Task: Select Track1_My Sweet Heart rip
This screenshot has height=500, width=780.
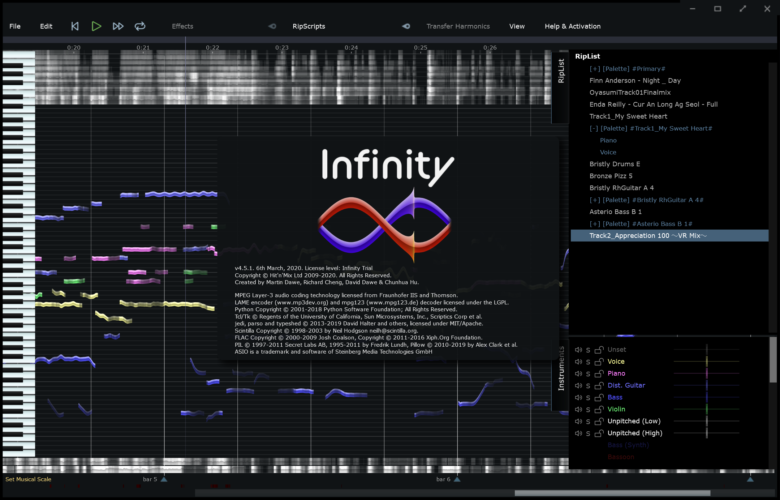Action: pos(628,116)
